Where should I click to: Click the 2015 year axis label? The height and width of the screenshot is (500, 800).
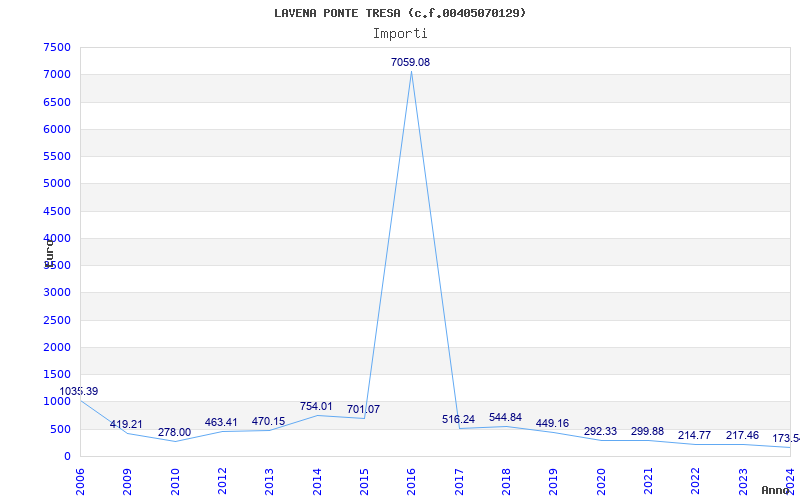364,481
